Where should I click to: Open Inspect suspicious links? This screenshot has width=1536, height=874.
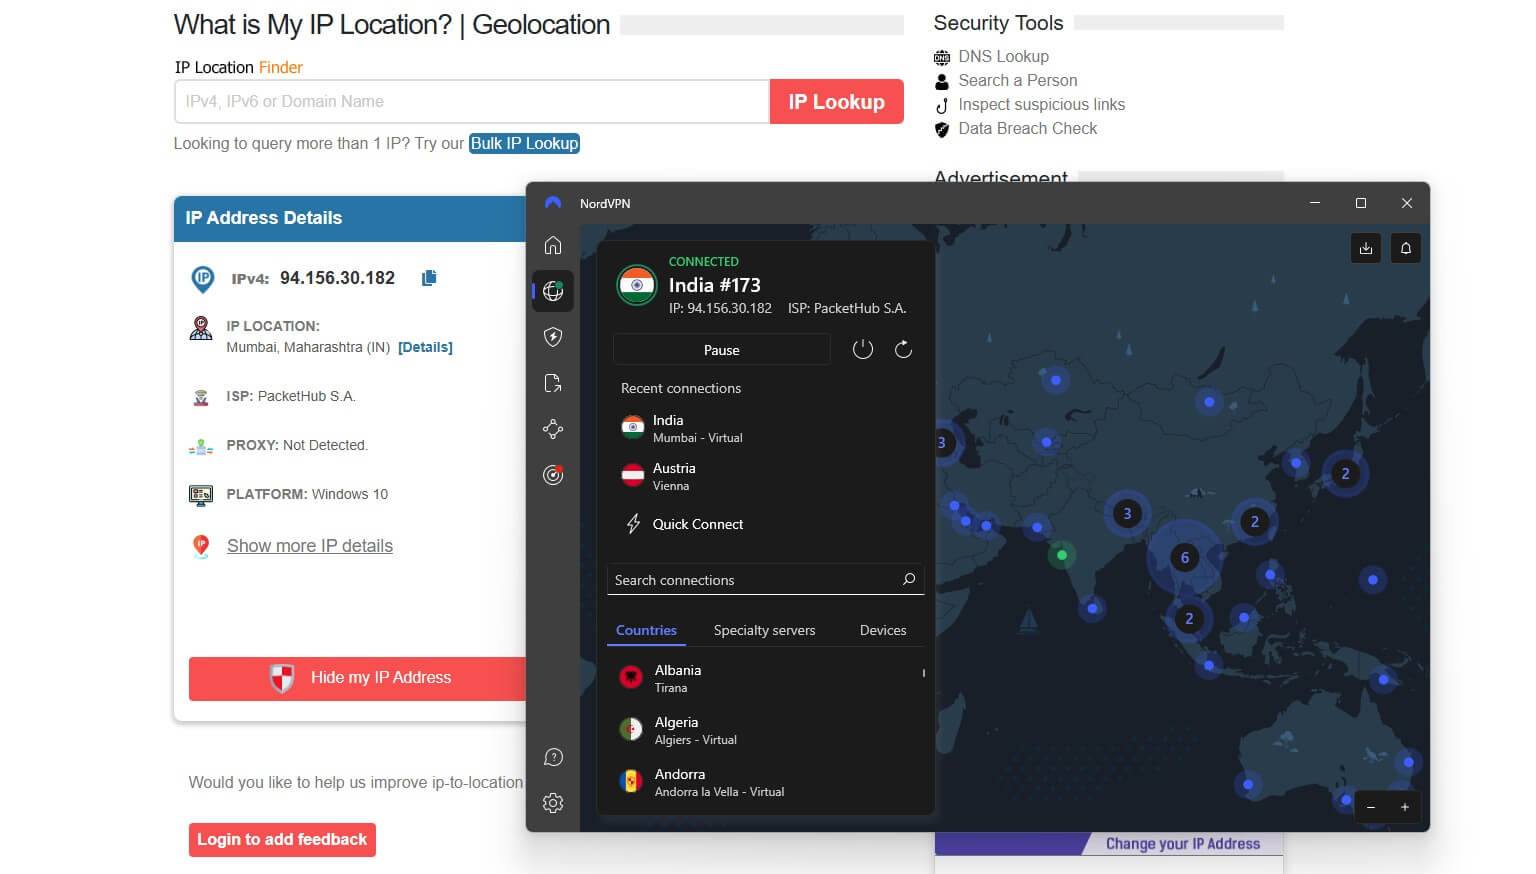(x=1041, y=104)
